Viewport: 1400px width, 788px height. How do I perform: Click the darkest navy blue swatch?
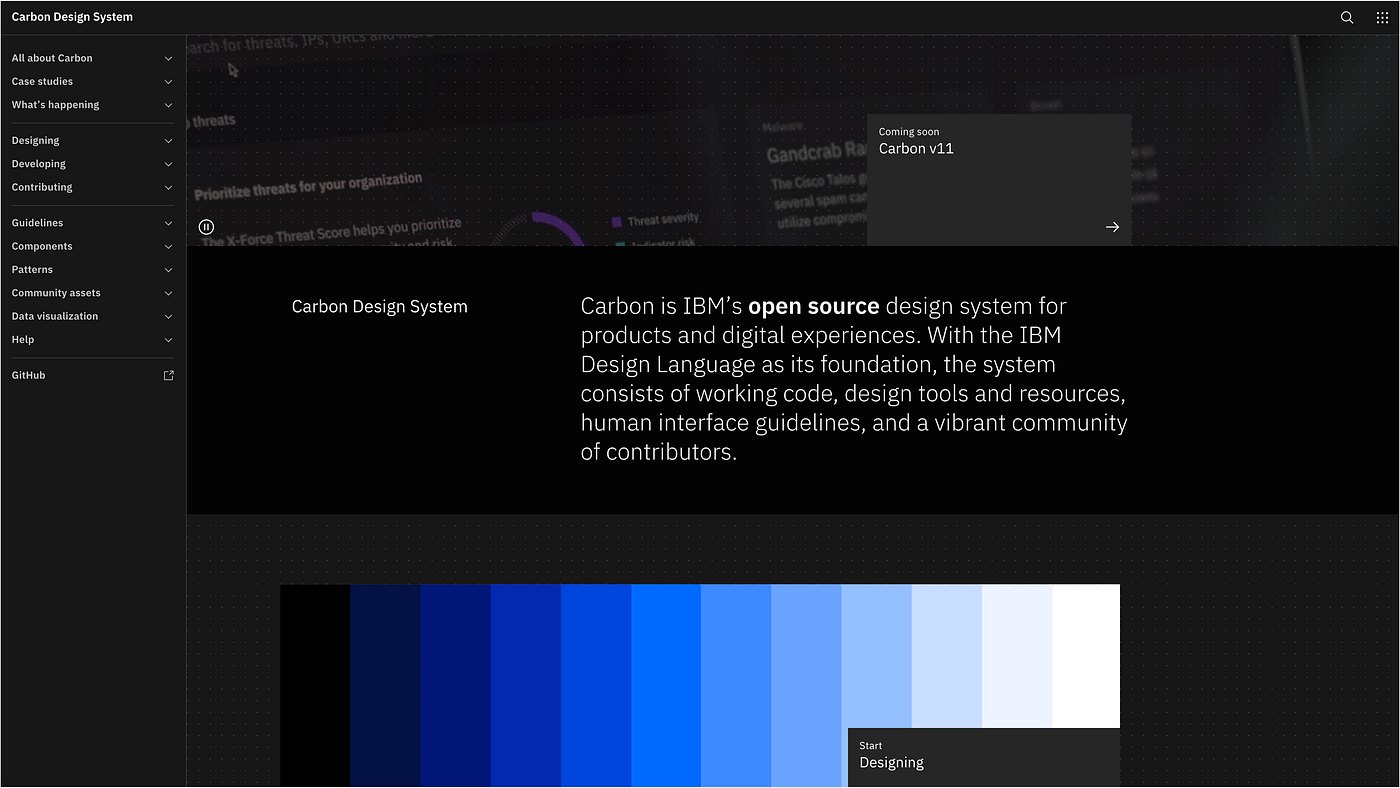tap(385, 686)
